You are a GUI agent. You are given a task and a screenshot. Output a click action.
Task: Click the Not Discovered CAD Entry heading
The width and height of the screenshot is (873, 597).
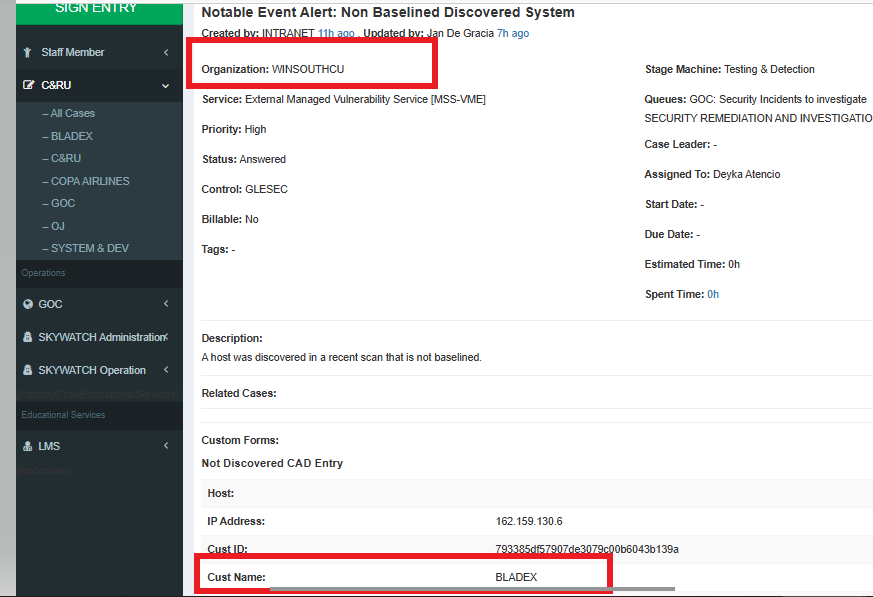[272, 463]
